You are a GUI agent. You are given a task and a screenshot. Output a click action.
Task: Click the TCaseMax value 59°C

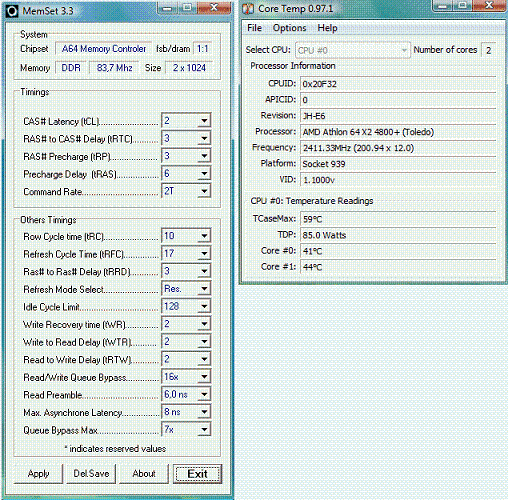pyautogui.click(x=398, y=219)
